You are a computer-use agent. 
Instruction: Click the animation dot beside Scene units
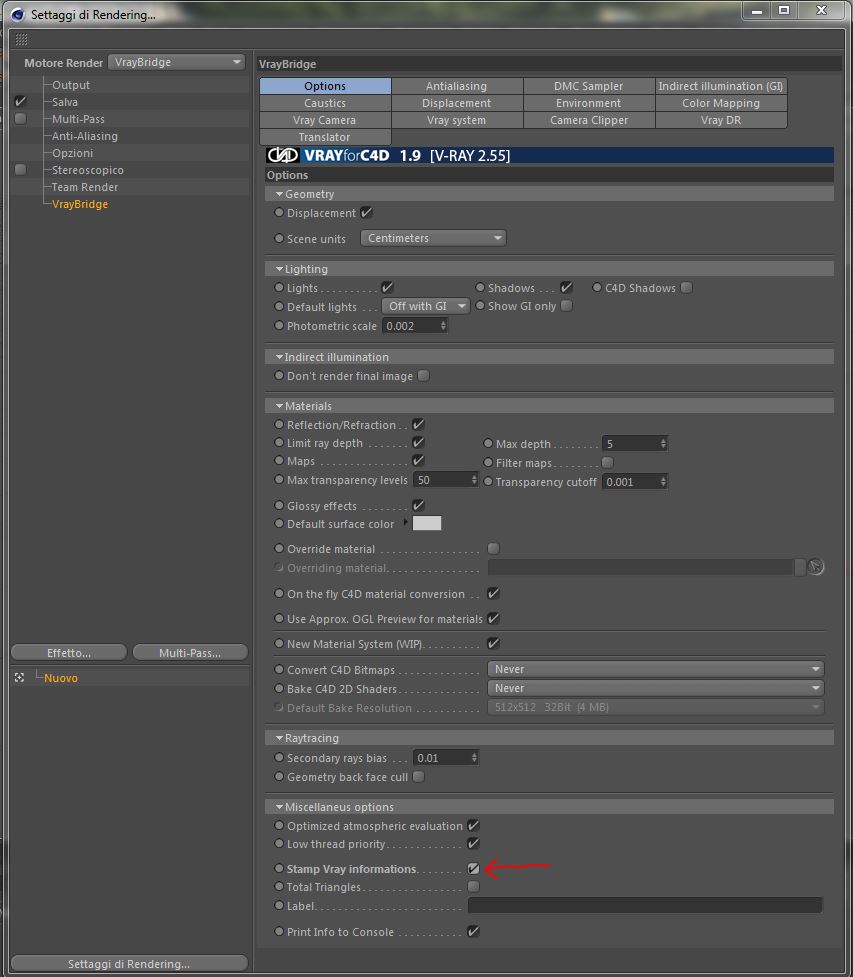[x=279, y=238]
